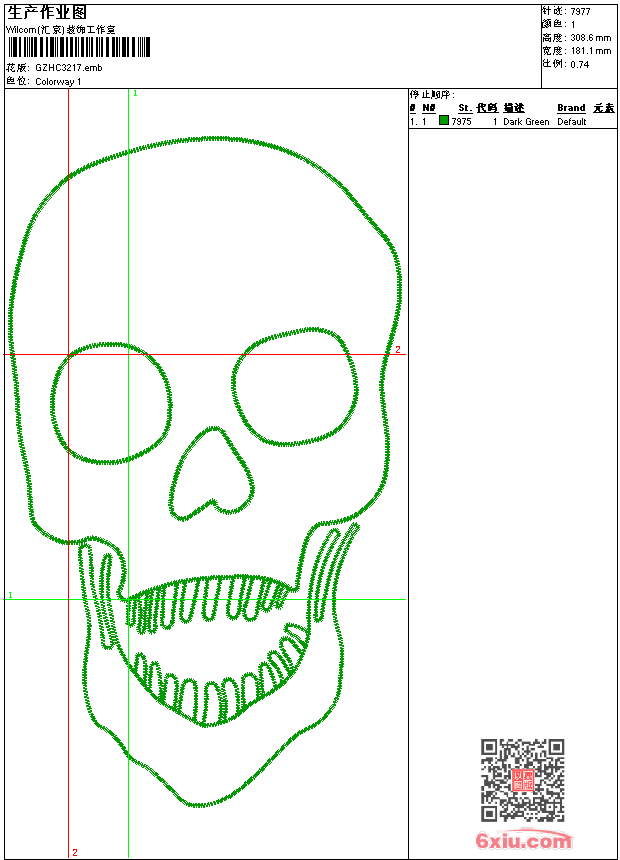Click the red seal logo inside QR code

tap(523, 781)
